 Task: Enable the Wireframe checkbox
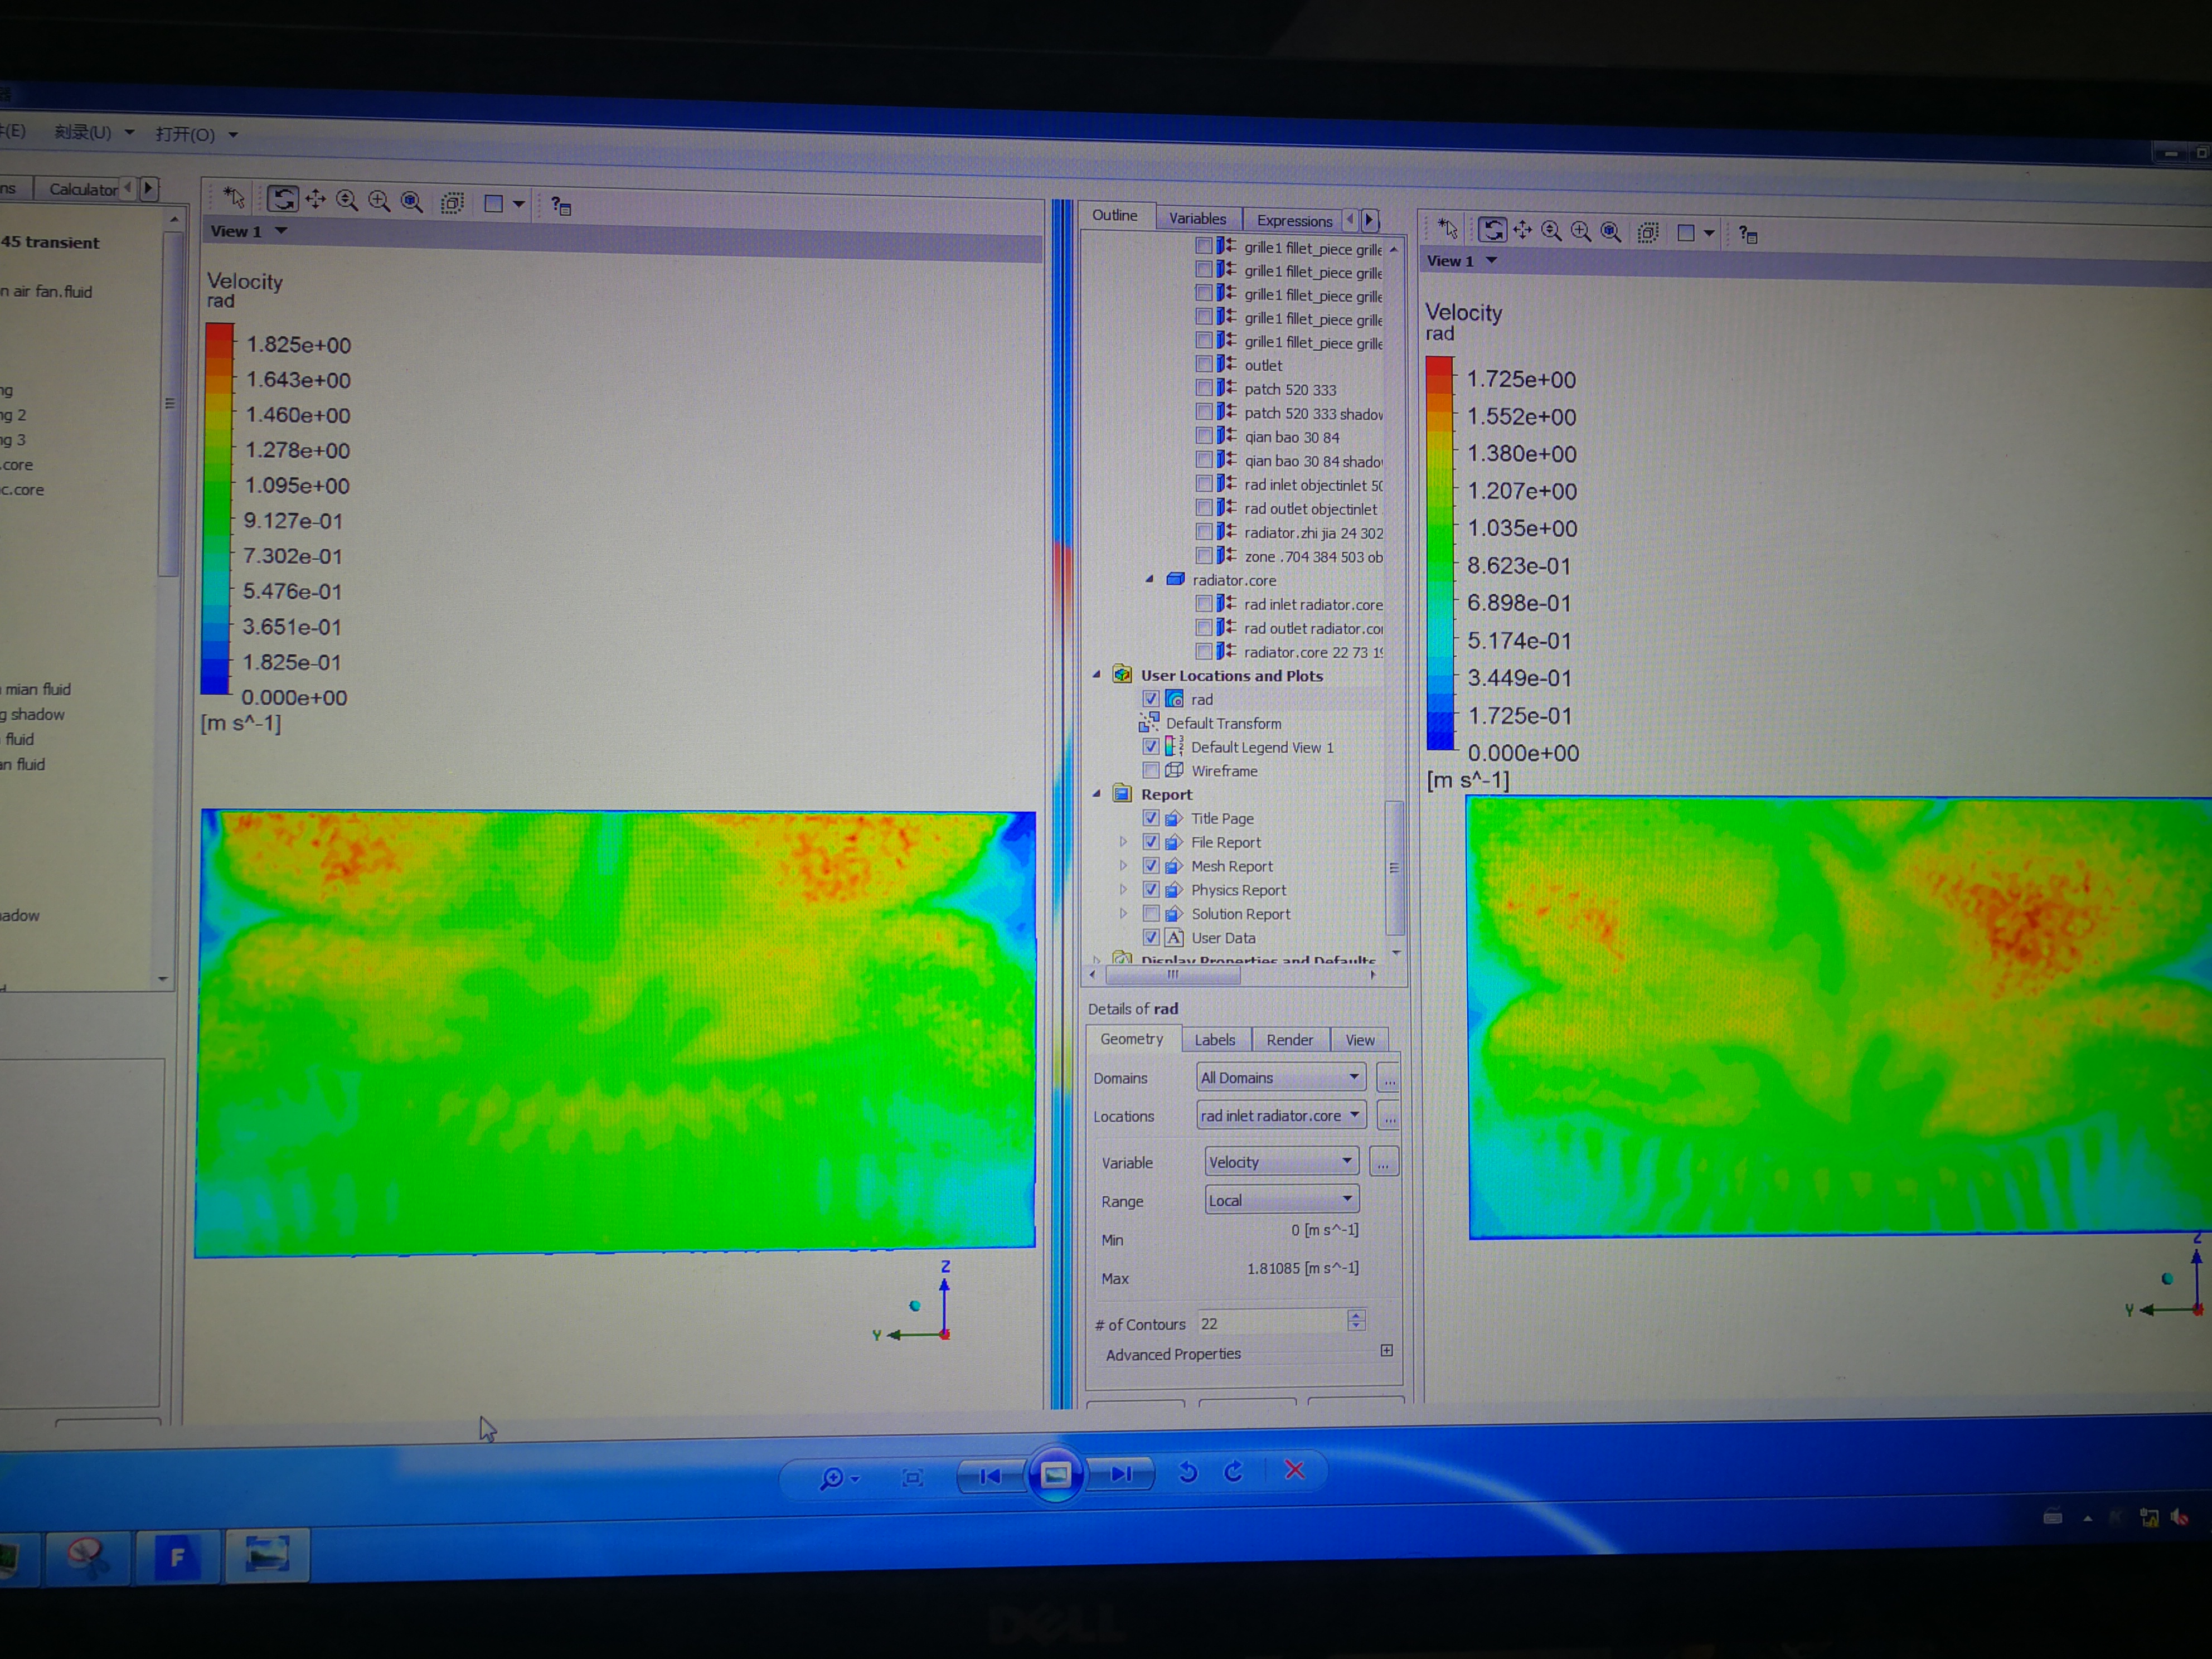tap(1151, 771)
